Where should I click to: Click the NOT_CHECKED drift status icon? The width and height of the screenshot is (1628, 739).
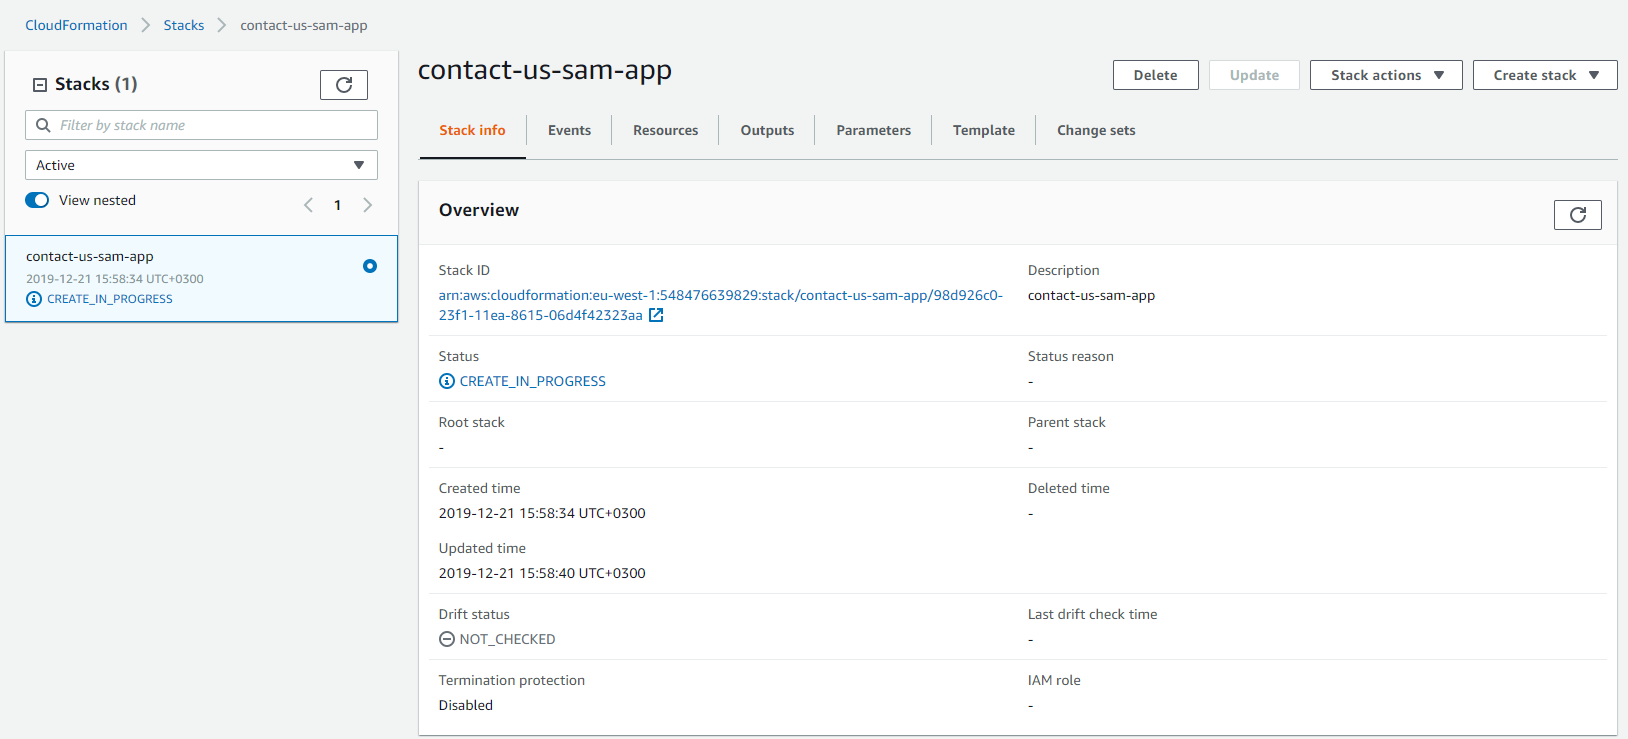(x=447, y=639)
